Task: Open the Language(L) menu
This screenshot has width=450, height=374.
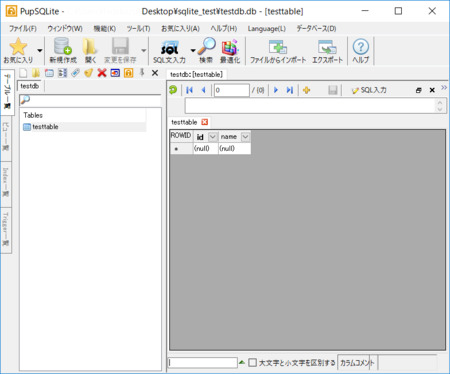Action: click(267, 29)
